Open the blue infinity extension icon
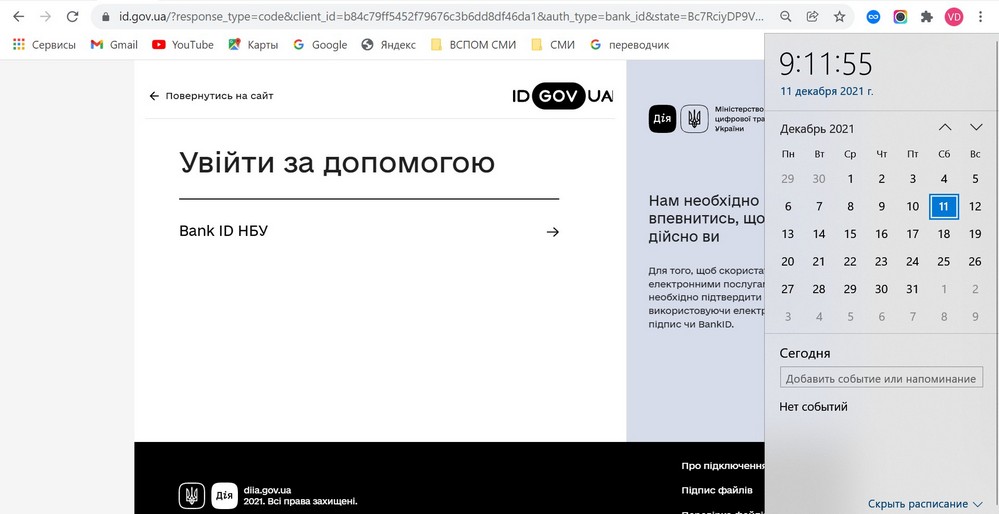999x514 pixels. coord(873,17)
